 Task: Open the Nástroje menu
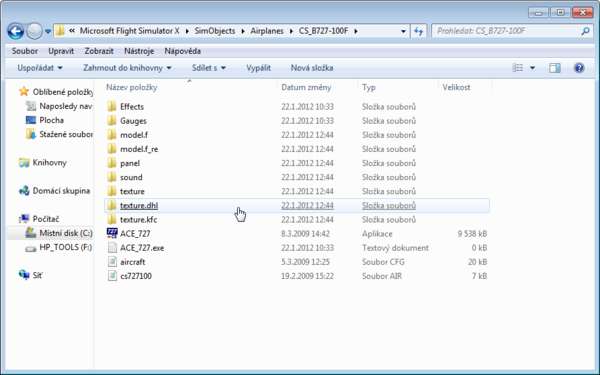(139, 51)
